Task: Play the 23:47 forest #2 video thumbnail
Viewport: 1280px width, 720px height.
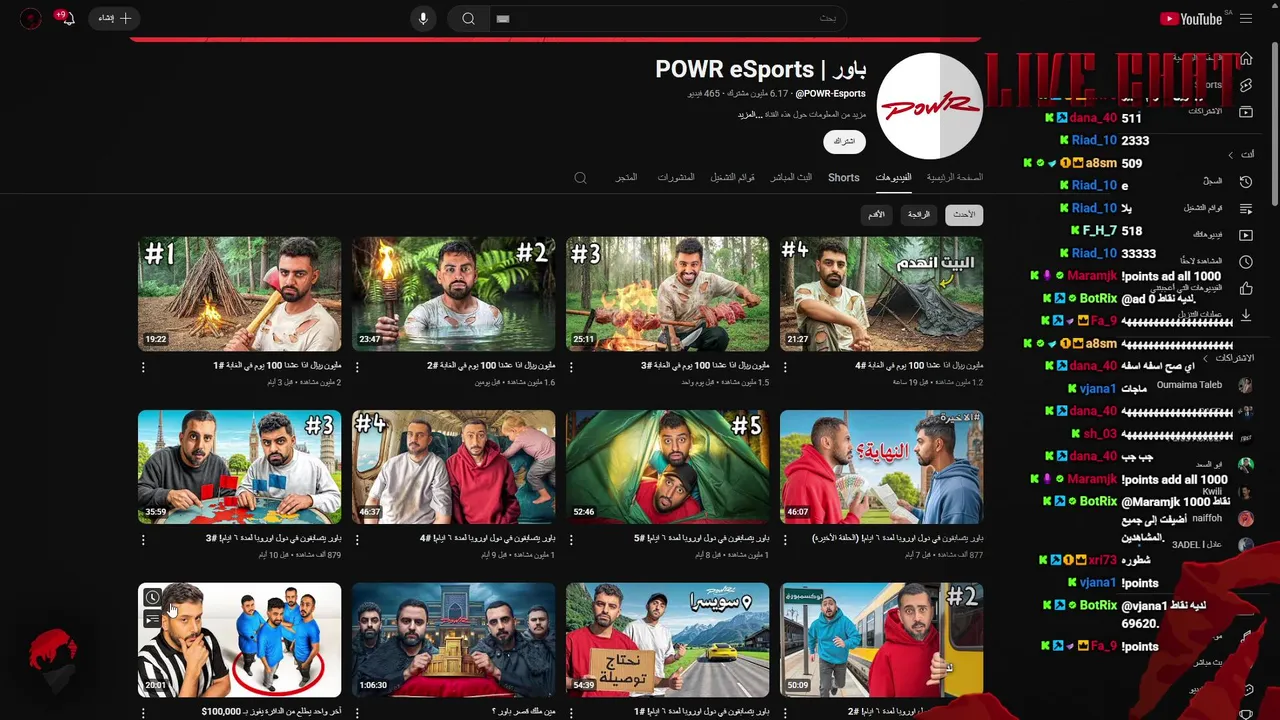Action: point(454,294)
